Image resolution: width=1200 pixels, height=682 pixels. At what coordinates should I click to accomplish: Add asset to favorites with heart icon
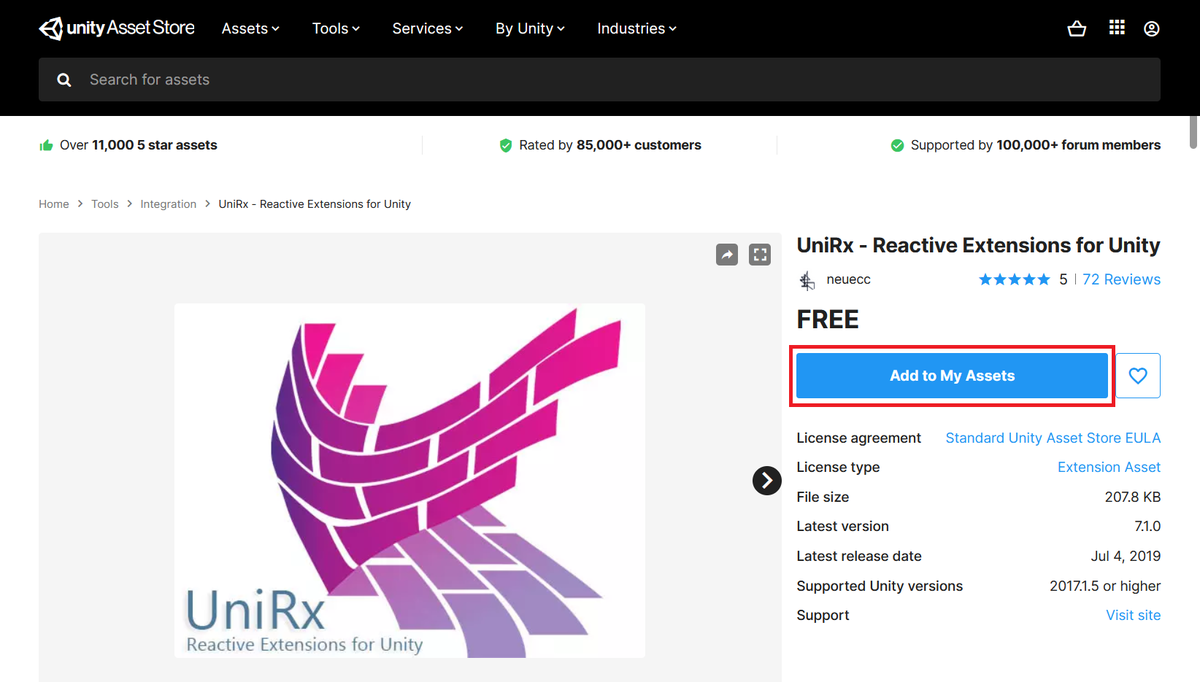pyautogui.click(x=1138, y=376)
